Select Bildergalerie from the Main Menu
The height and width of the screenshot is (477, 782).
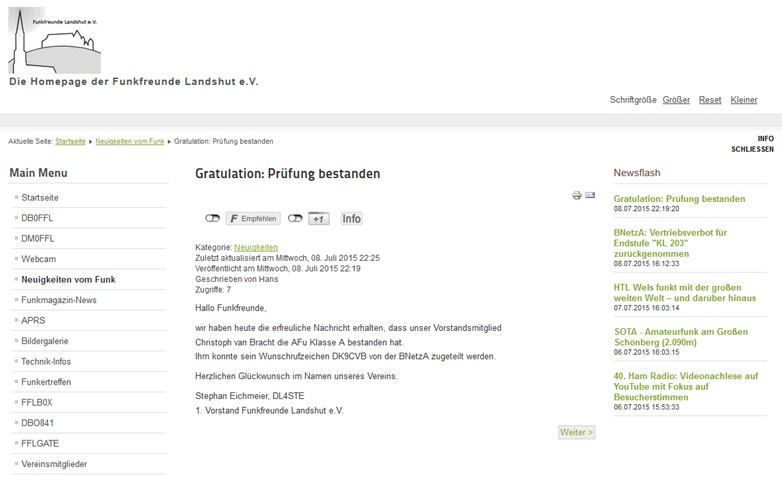point(44,341)
